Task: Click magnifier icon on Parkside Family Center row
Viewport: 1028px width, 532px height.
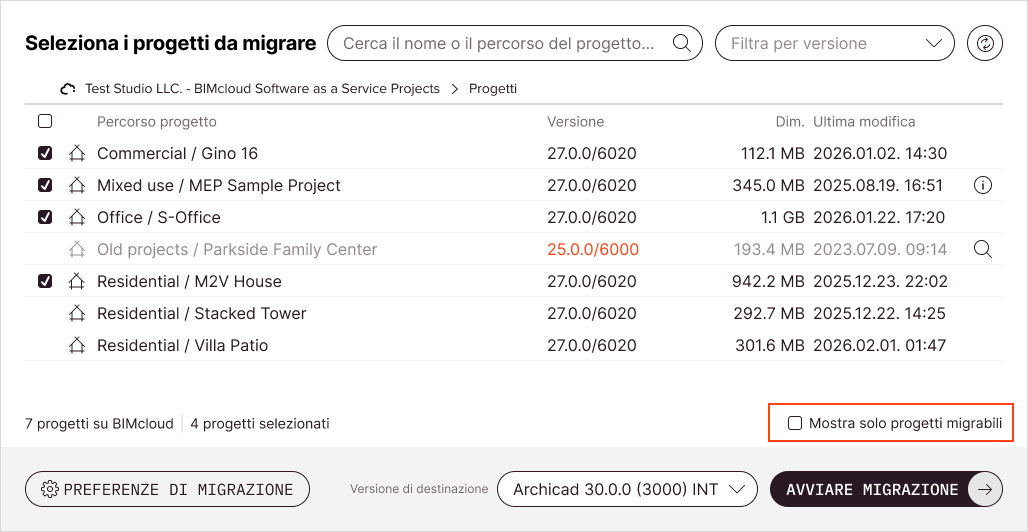Action: point(983,249)
